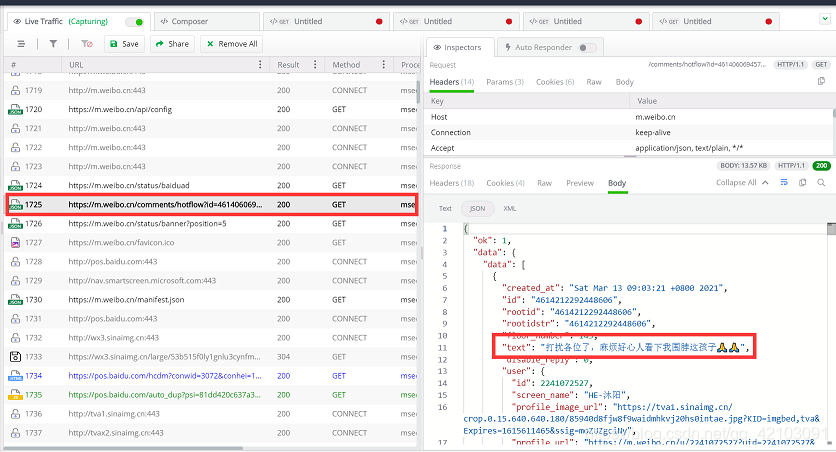Click lock icon of session 1728
The image size is (836, 452).
(15, 262)
